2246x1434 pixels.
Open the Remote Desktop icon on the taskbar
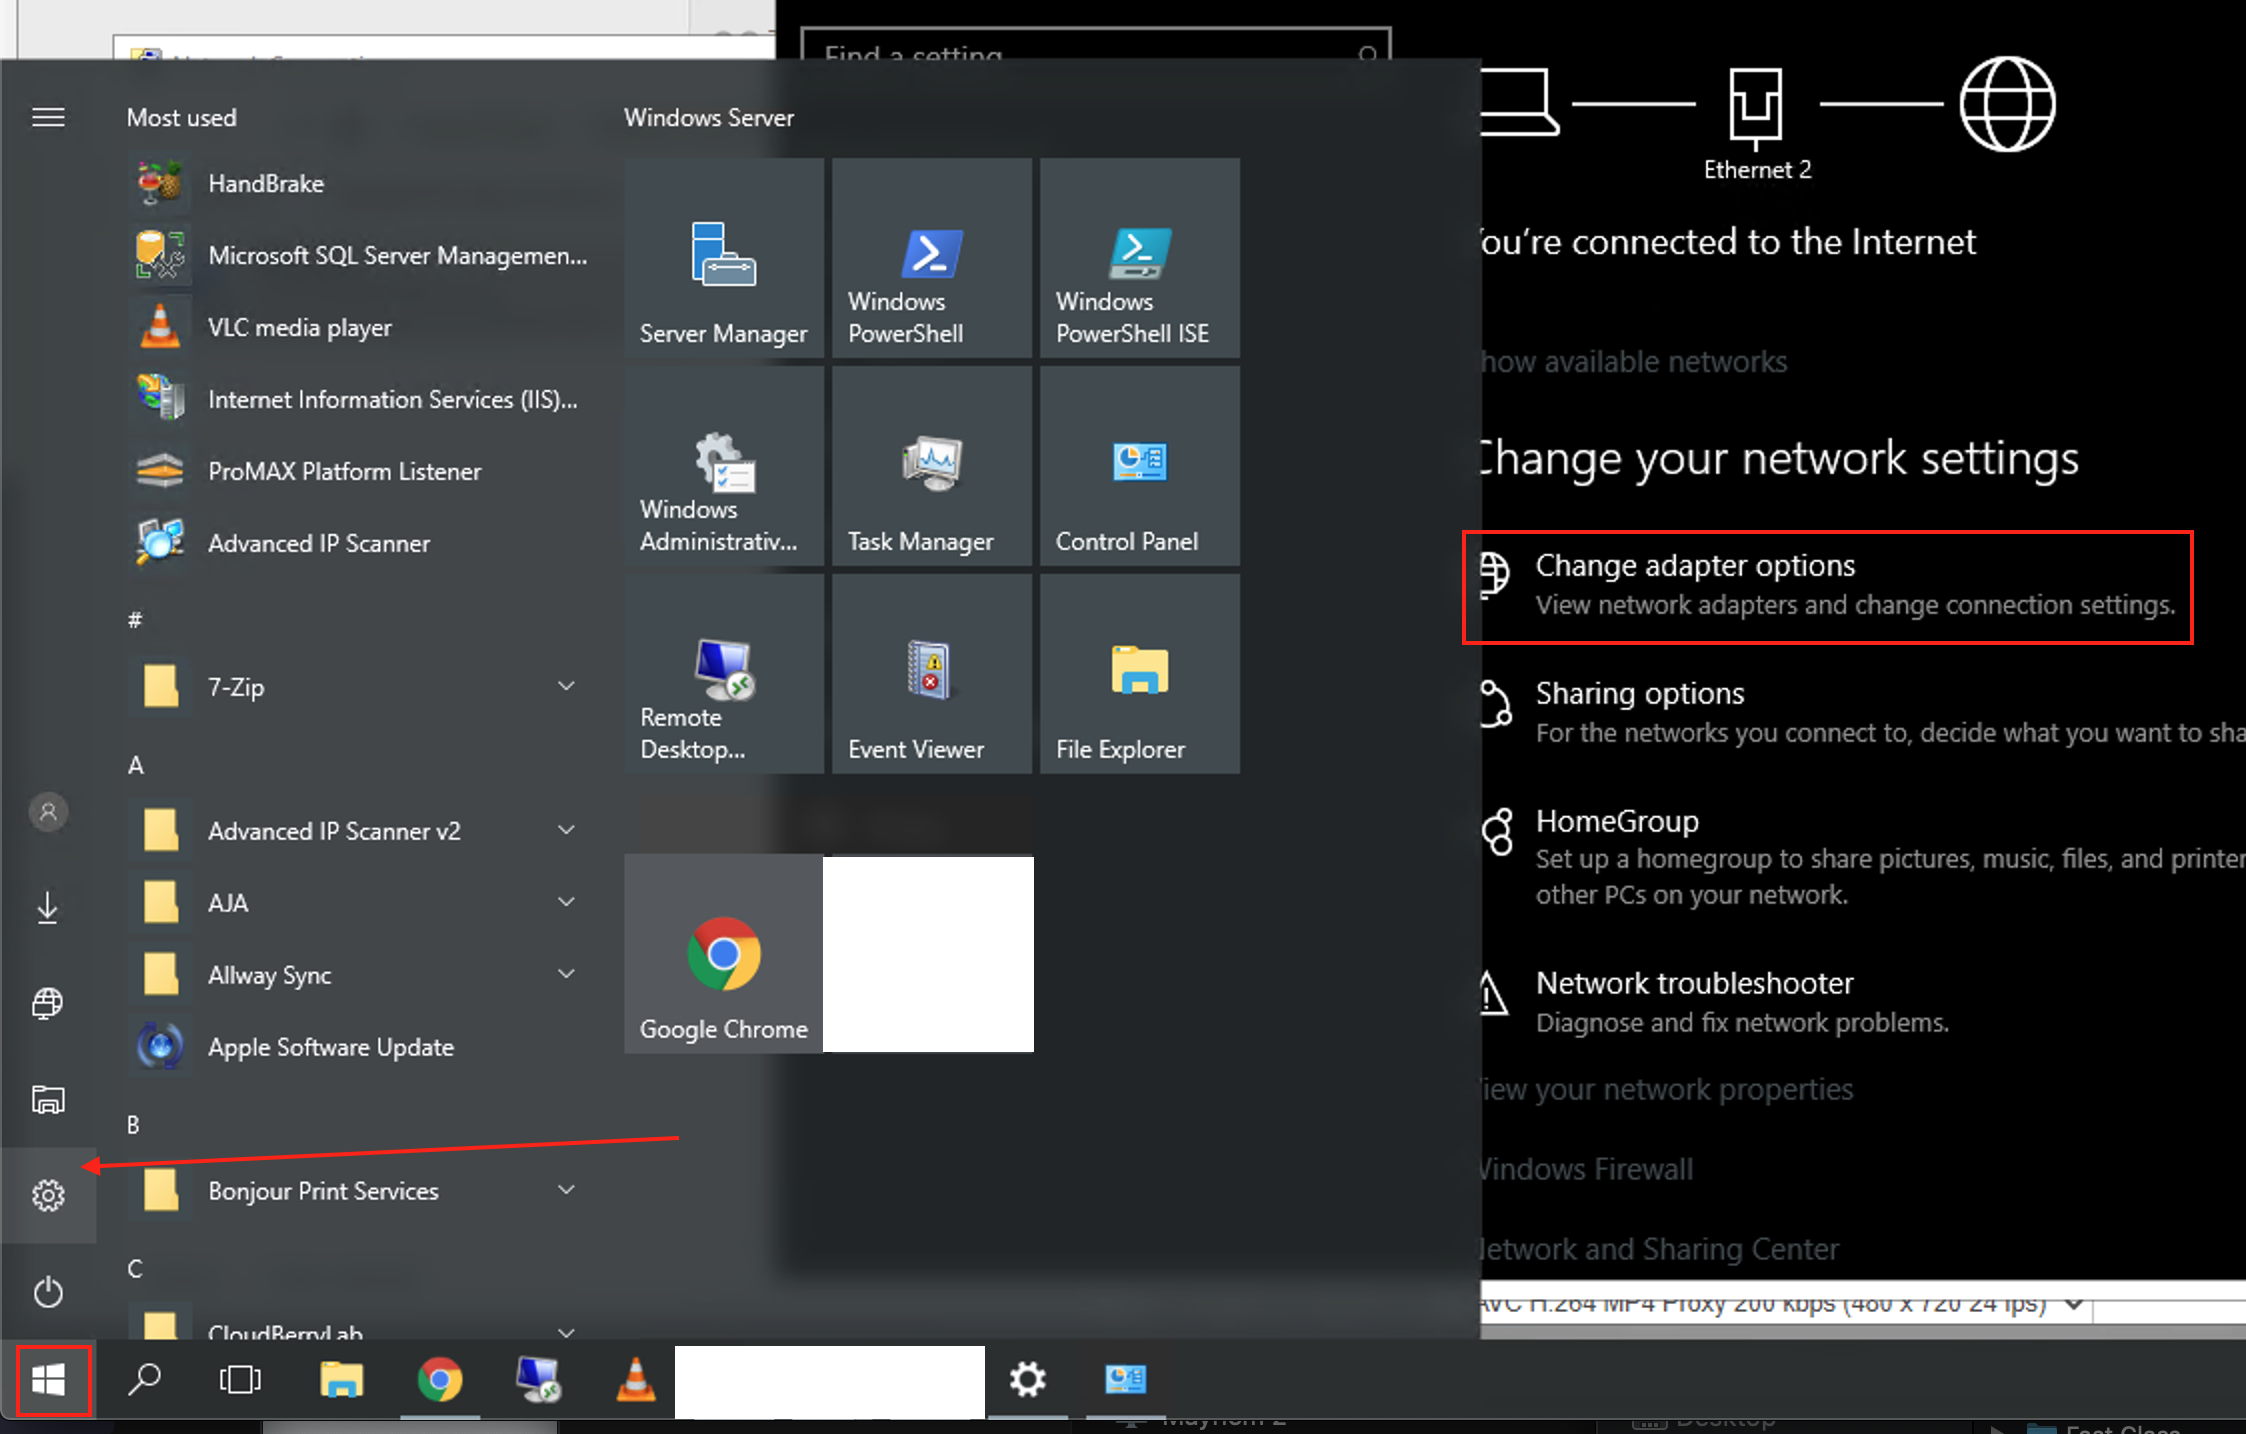tap(538, 1380)
